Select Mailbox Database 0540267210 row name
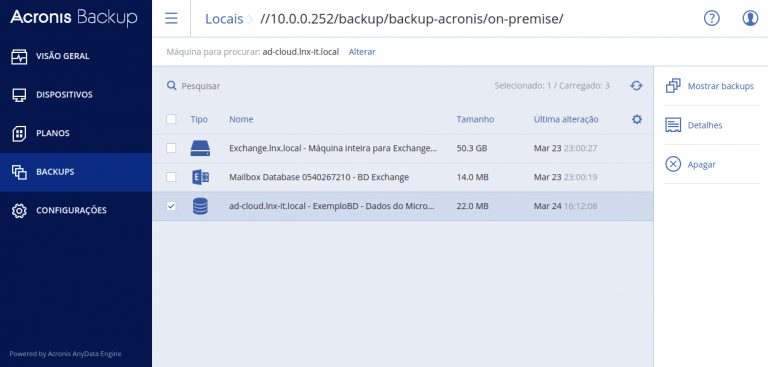768x367 pixels. (319, 177)
